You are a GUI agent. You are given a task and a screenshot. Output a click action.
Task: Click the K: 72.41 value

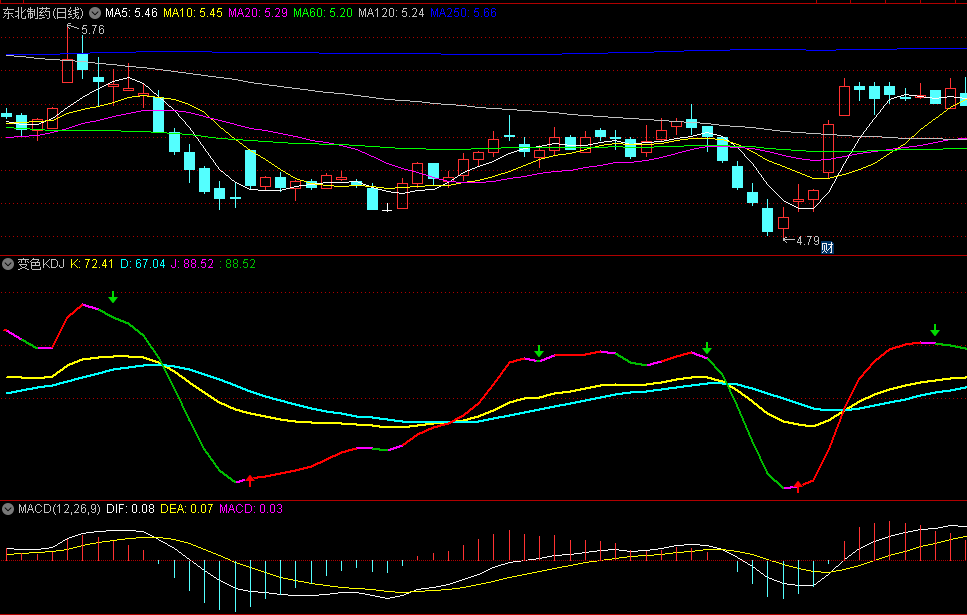click(x=92, y=264)
